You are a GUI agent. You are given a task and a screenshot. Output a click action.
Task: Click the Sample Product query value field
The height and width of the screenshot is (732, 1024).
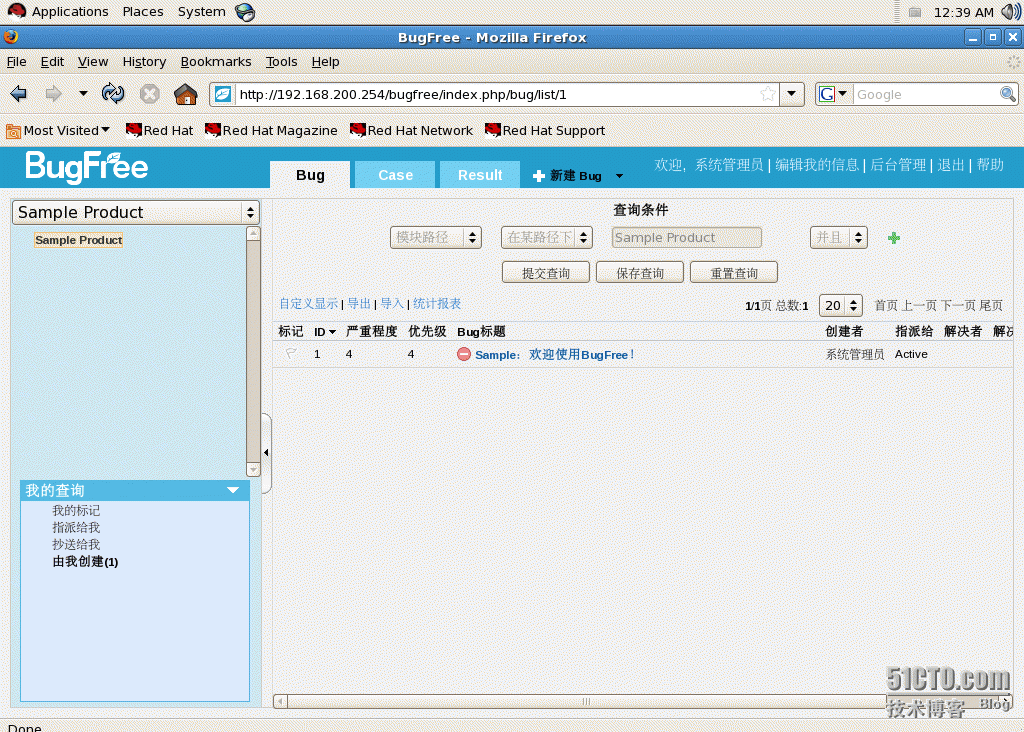point(686,238)
